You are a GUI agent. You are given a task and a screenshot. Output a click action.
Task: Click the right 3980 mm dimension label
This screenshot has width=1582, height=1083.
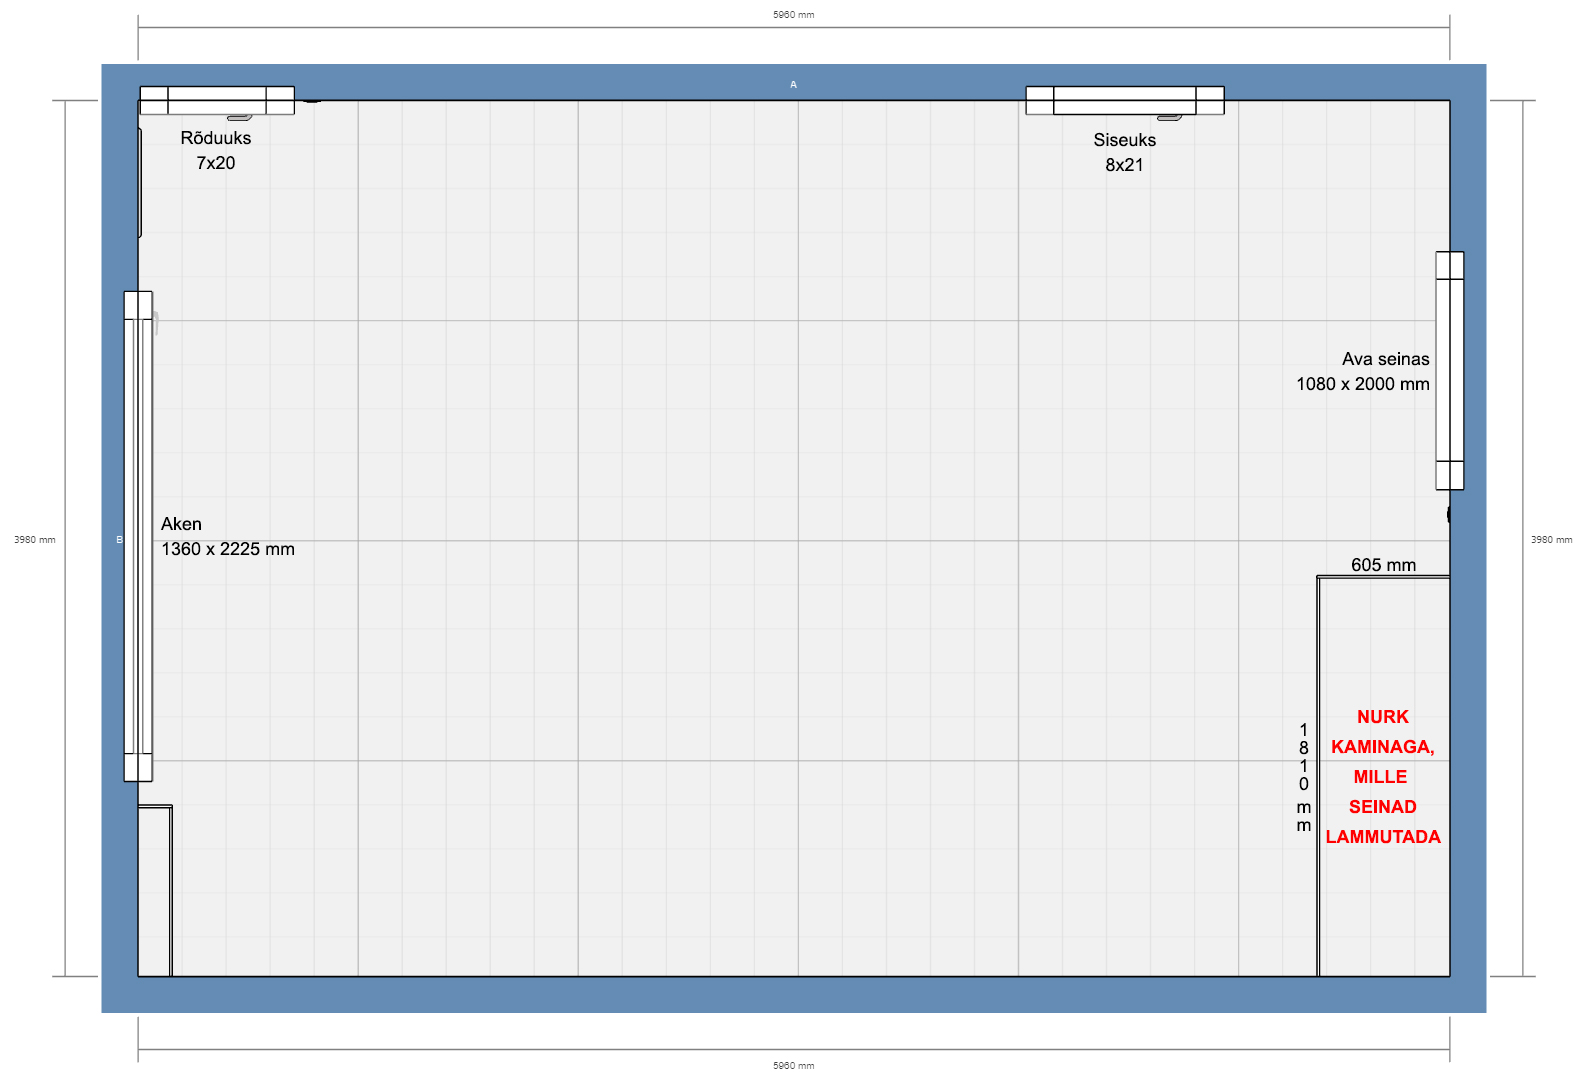click(x=1550, y=540)
